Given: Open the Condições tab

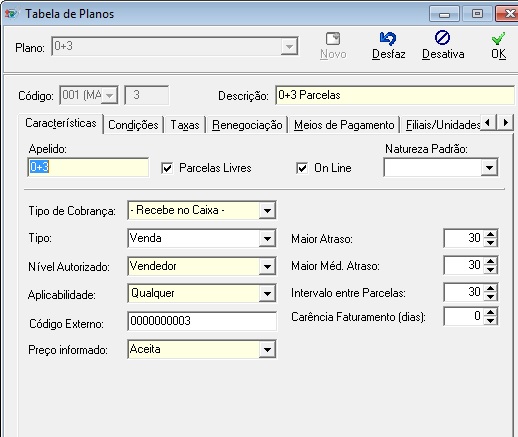Looking at the screenshot, I should [x=133, y=125].
